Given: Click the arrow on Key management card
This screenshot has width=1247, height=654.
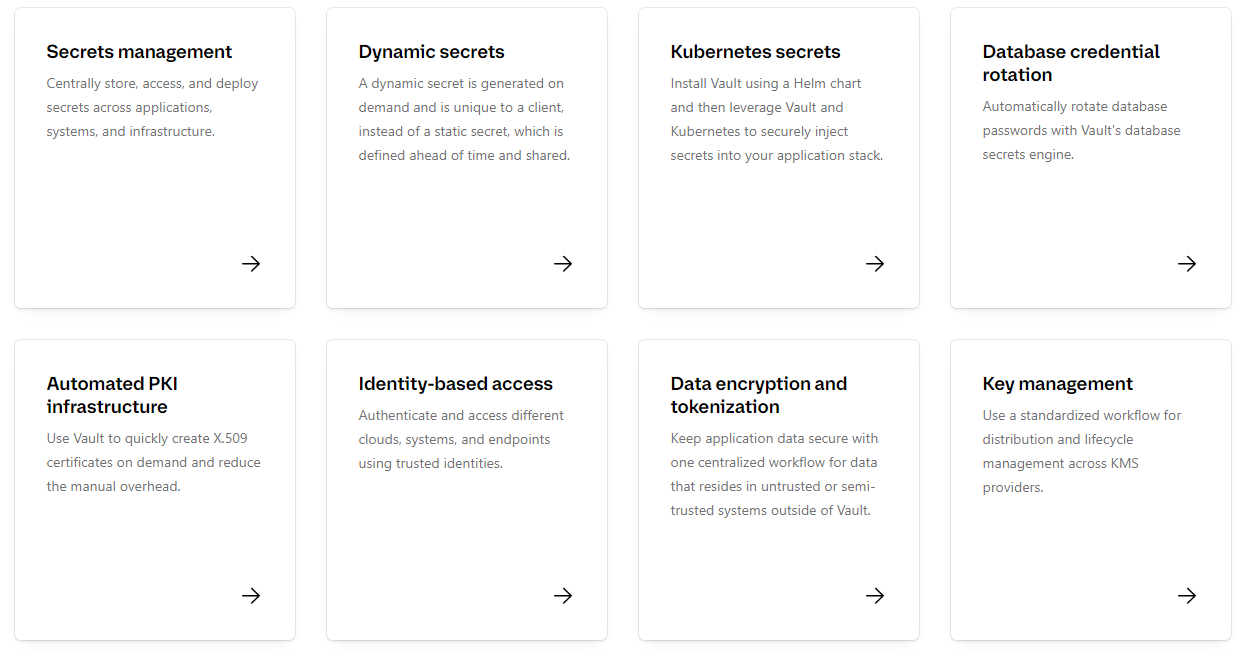Looking at the screenshot, I should [1187, 596].
